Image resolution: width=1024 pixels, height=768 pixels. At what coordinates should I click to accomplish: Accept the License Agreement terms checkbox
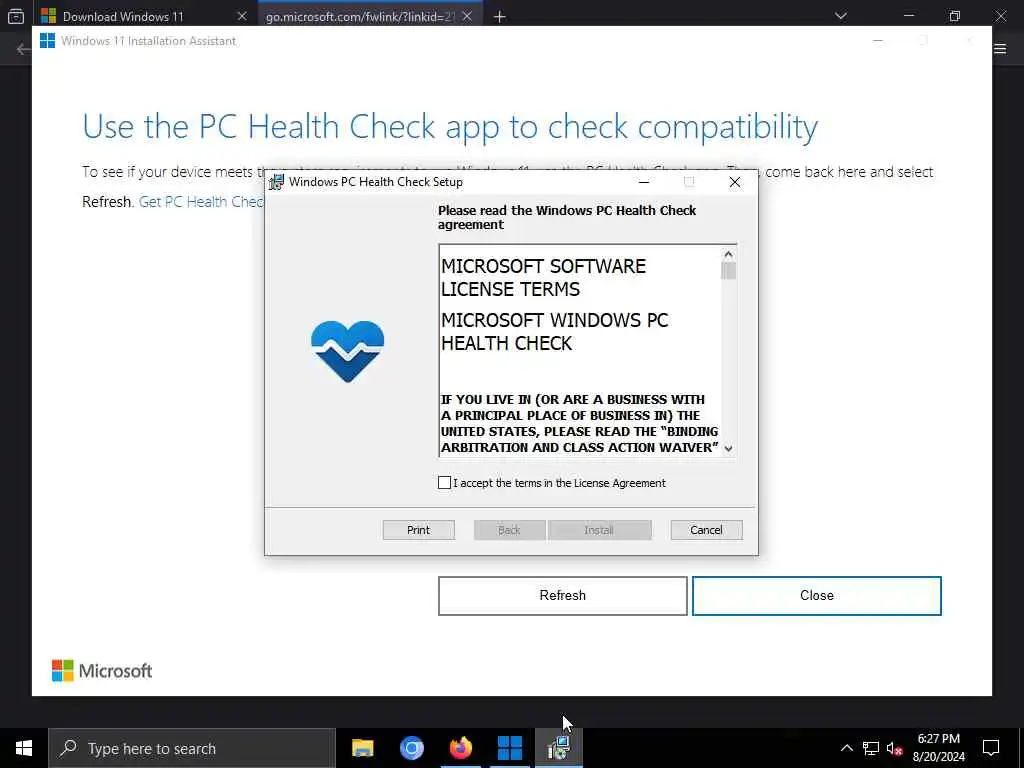tap(444, 483)
